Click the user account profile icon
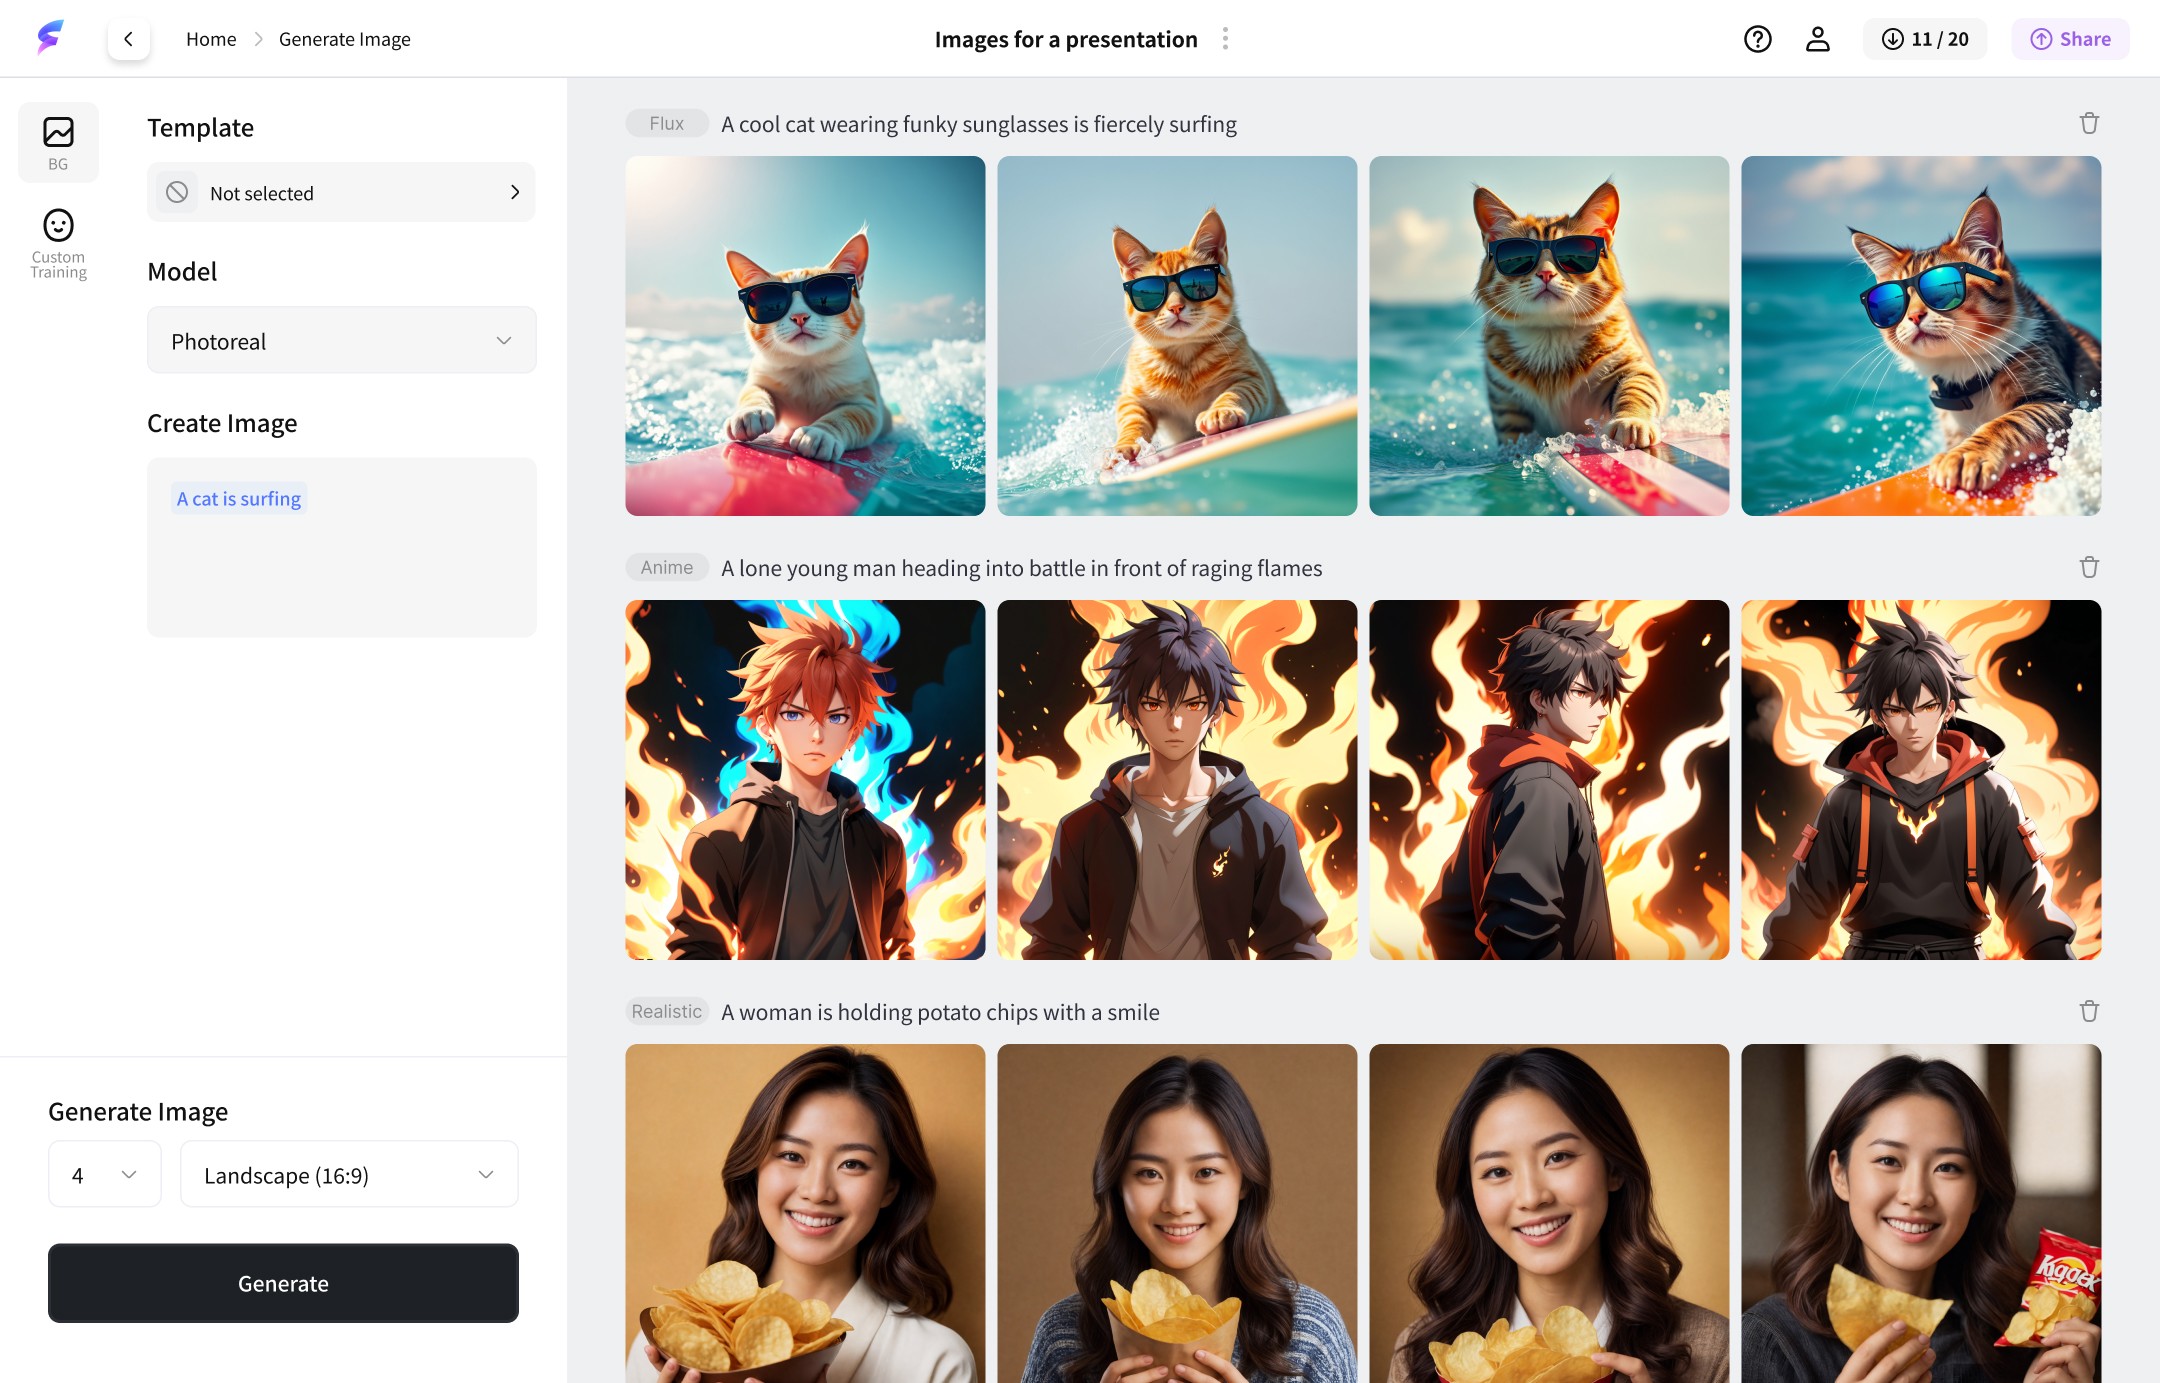 (x=1818, y=36)
